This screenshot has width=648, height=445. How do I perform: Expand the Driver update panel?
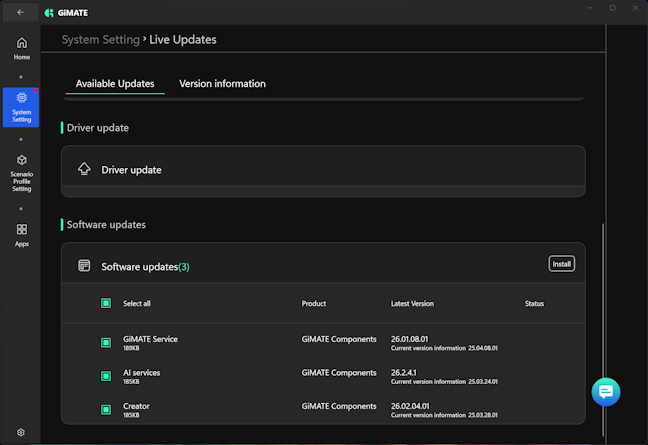tap(322, 170)
